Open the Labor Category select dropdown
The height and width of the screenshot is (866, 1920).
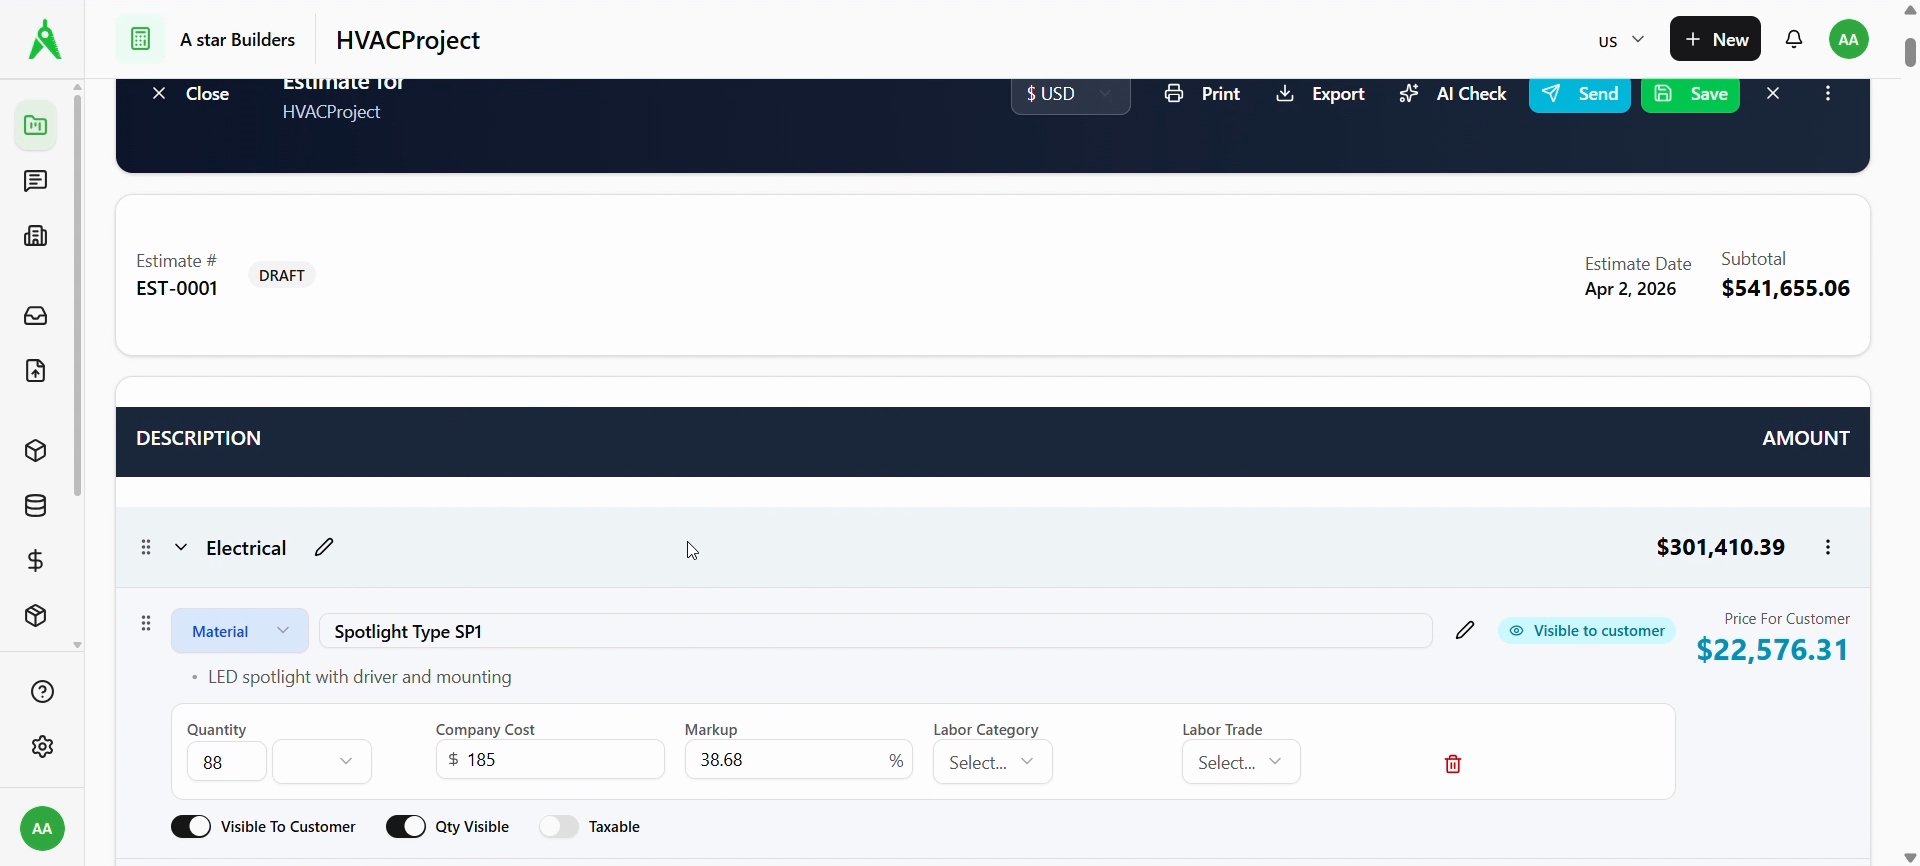(992, 763)
